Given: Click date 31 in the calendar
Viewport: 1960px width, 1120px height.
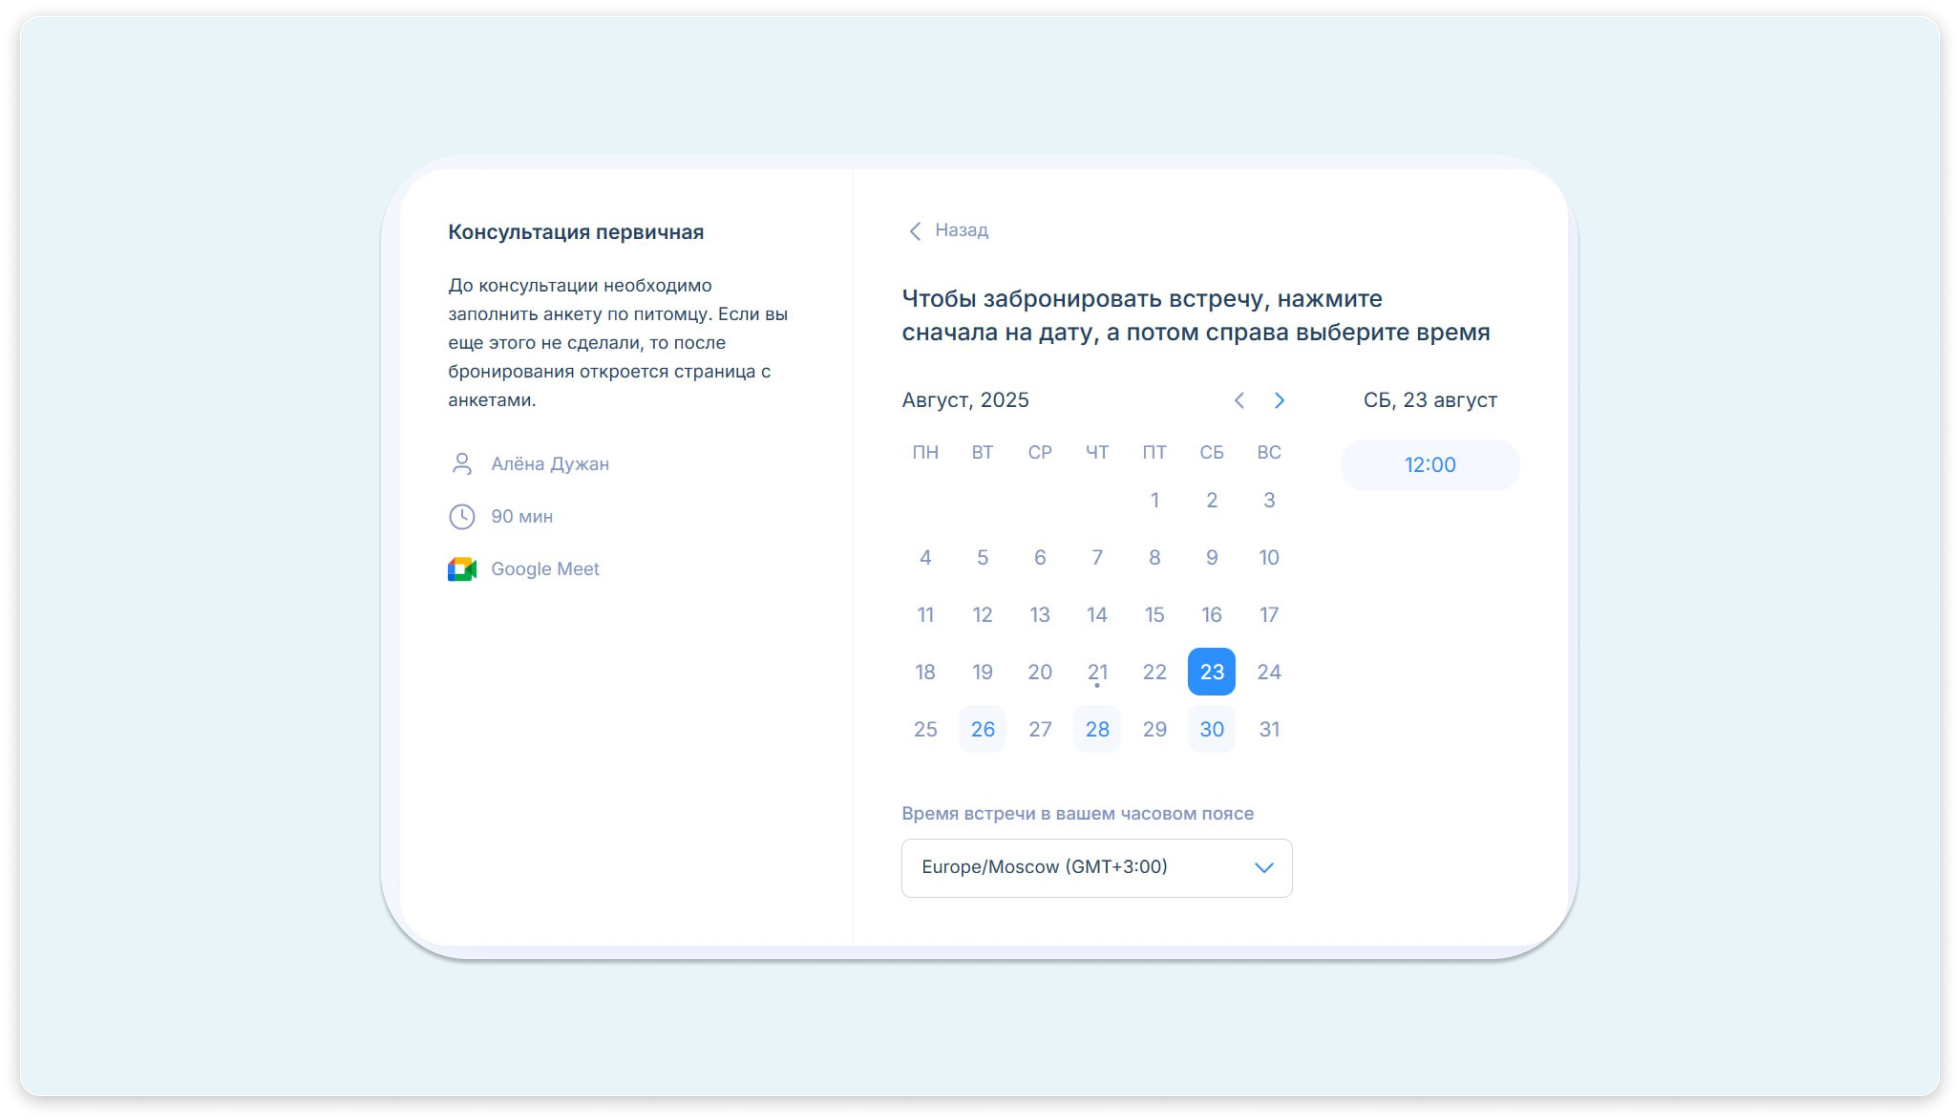Looking at the screenshot, I should click(x=1269, y=729).
